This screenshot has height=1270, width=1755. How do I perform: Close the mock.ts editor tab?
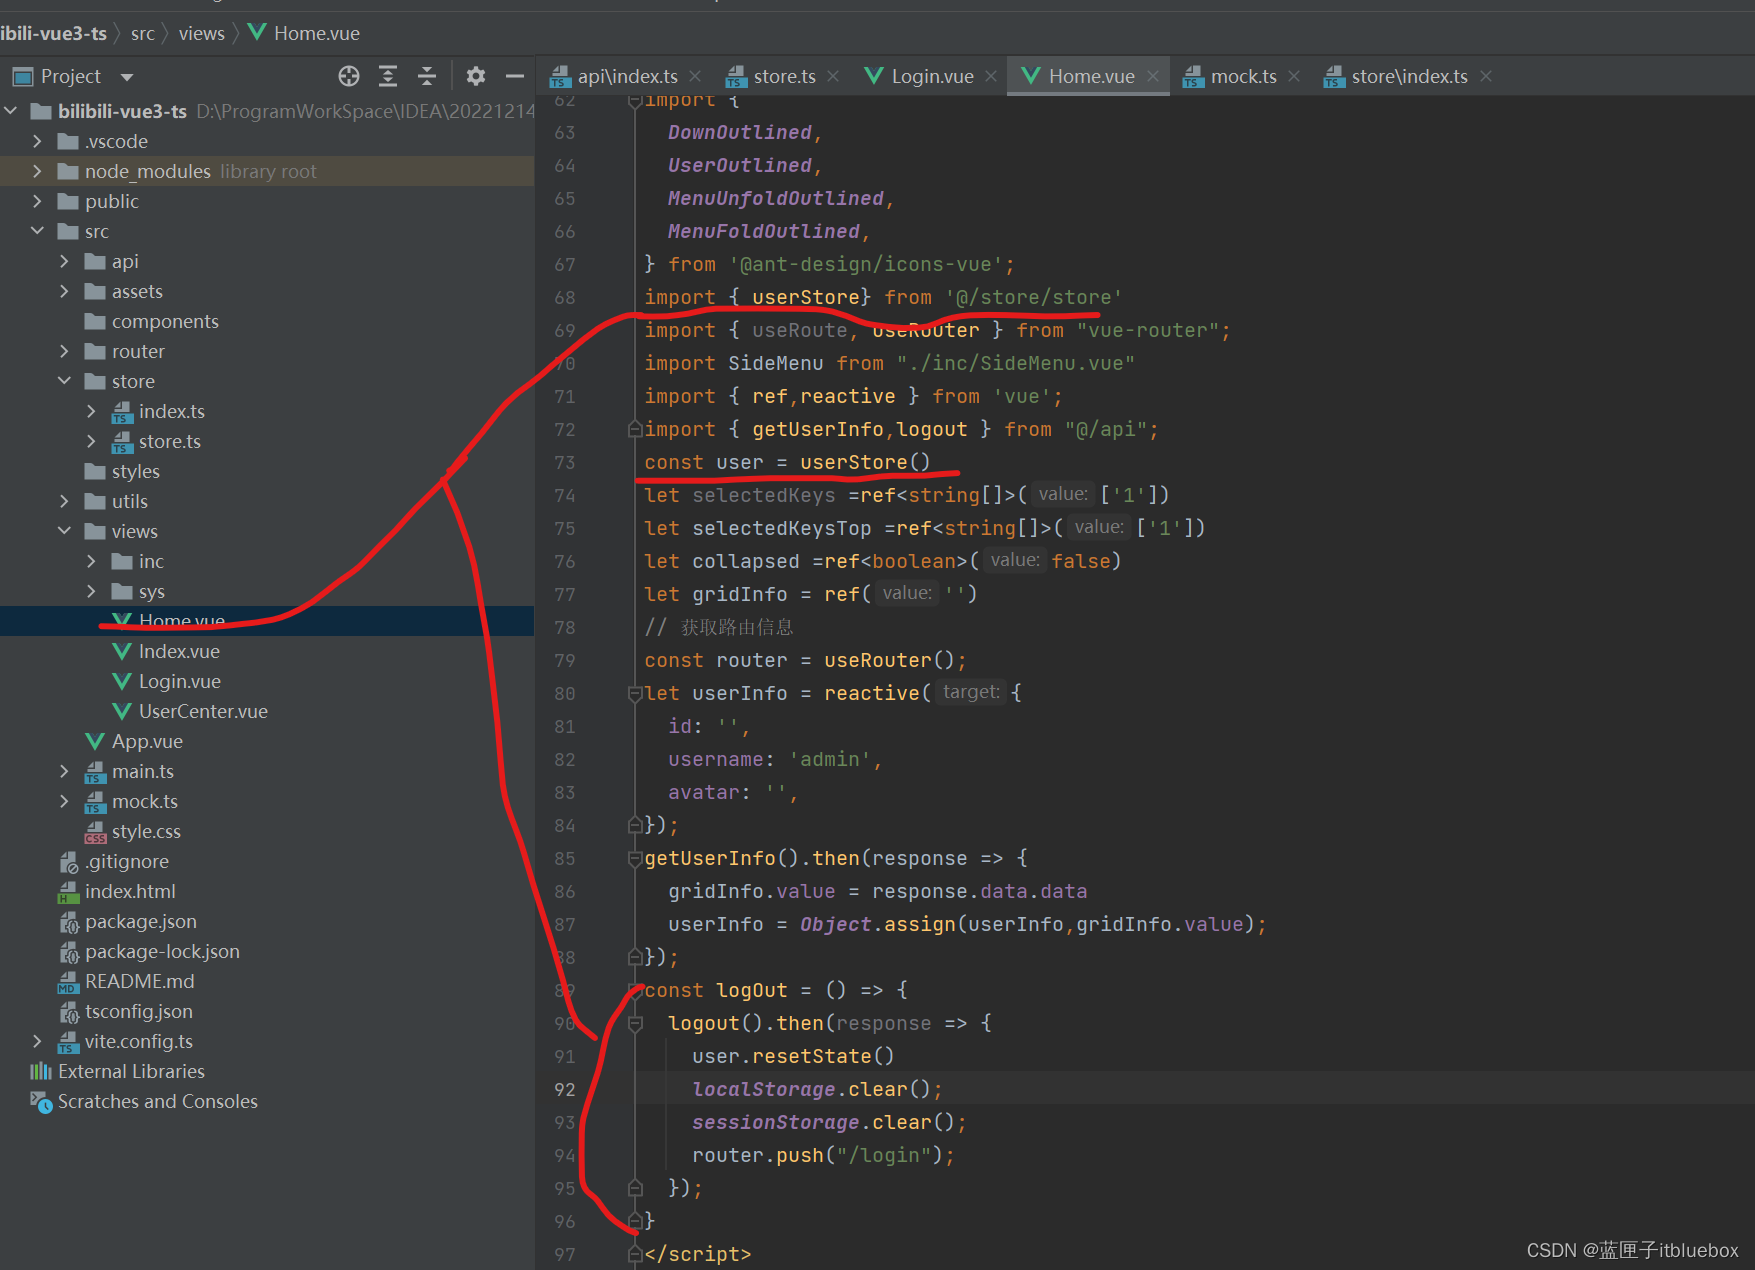coord(1294,76)
